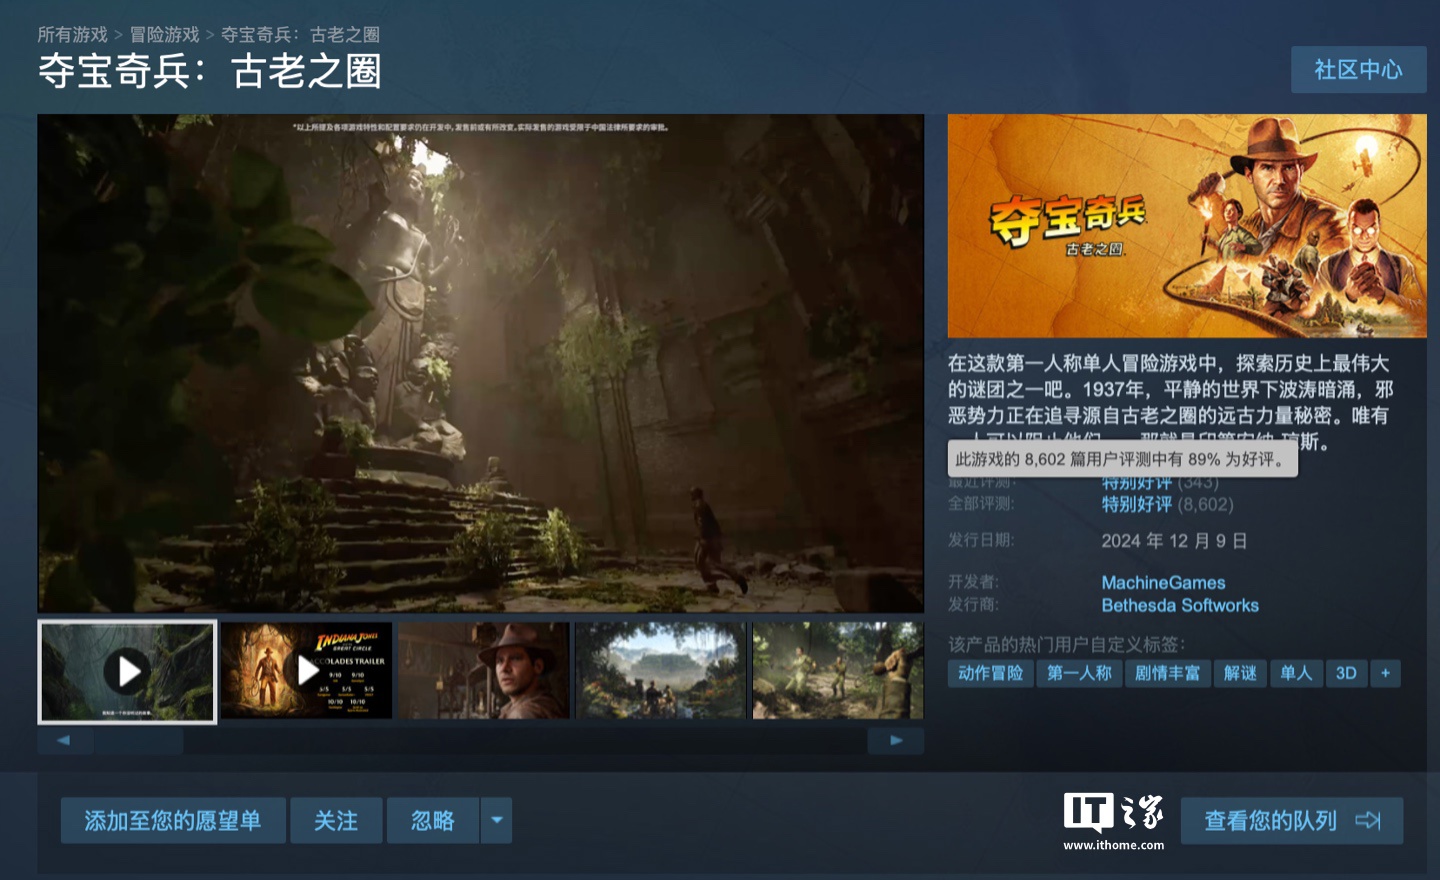Open the 冒险游戏 breadcrumb link
Image resolution: width=1440 pixels, height=880 pixels.
(165, 35)
